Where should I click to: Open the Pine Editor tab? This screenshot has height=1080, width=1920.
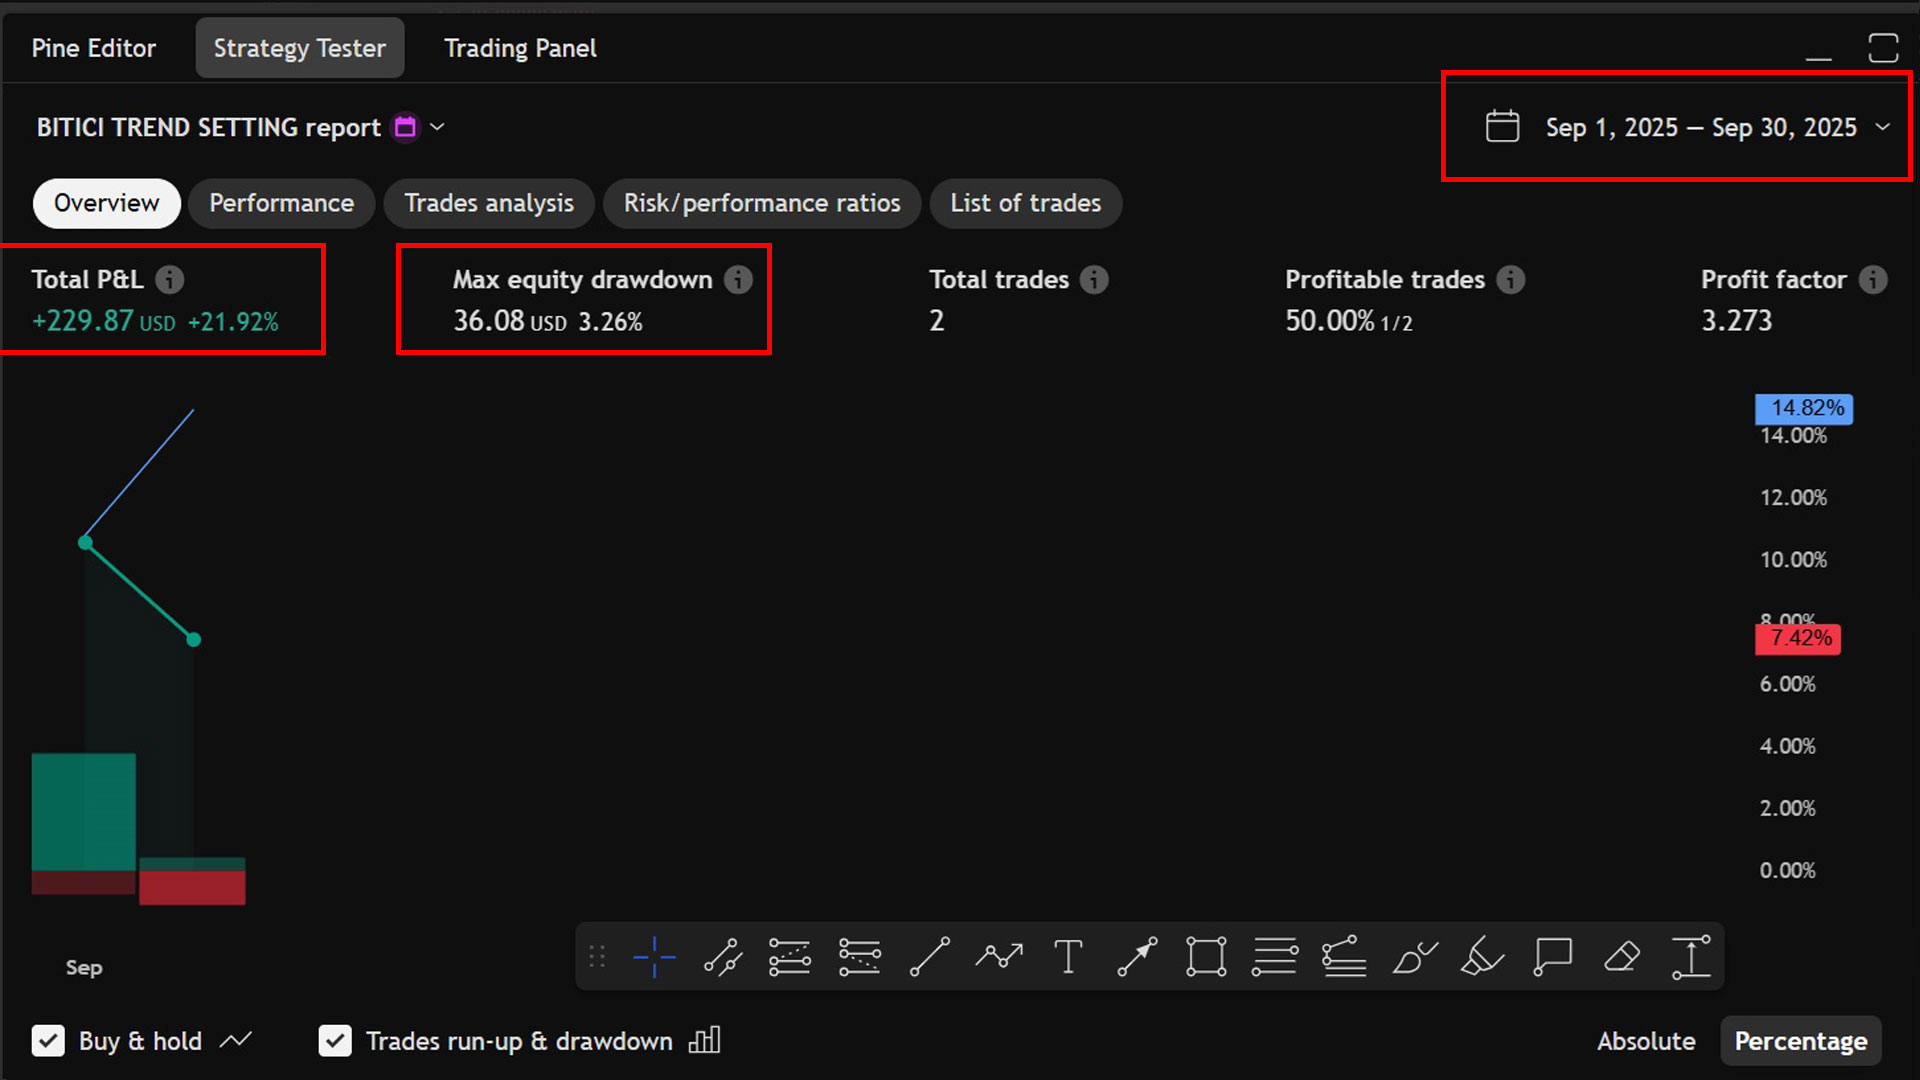pyautogui.click(x=94, y=48)
